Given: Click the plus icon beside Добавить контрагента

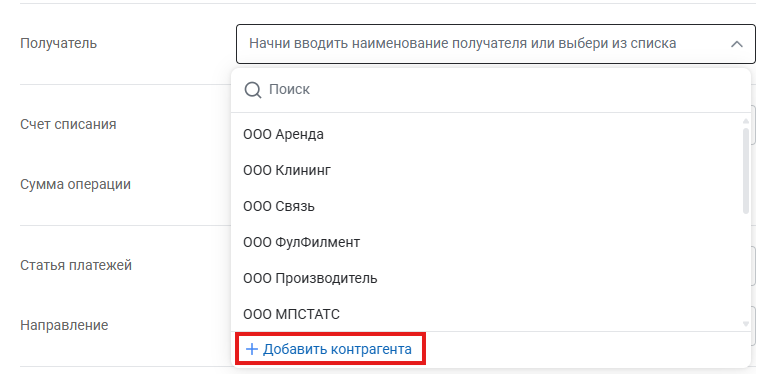Looking at the screenshot, I should tap(252, 349).
